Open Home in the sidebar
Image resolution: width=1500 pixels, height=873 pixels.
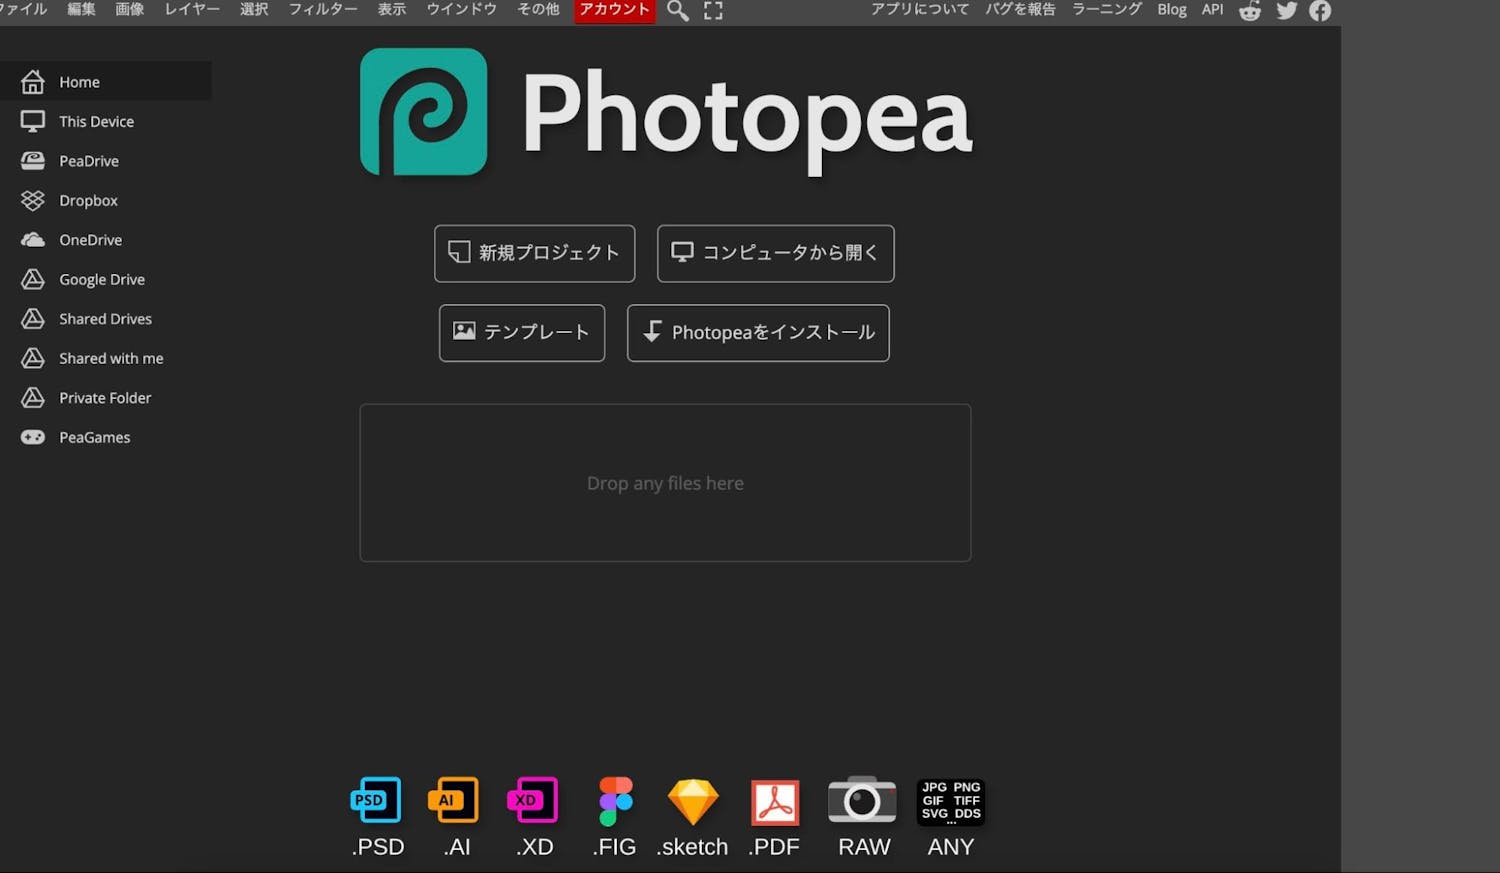(105, 81)
